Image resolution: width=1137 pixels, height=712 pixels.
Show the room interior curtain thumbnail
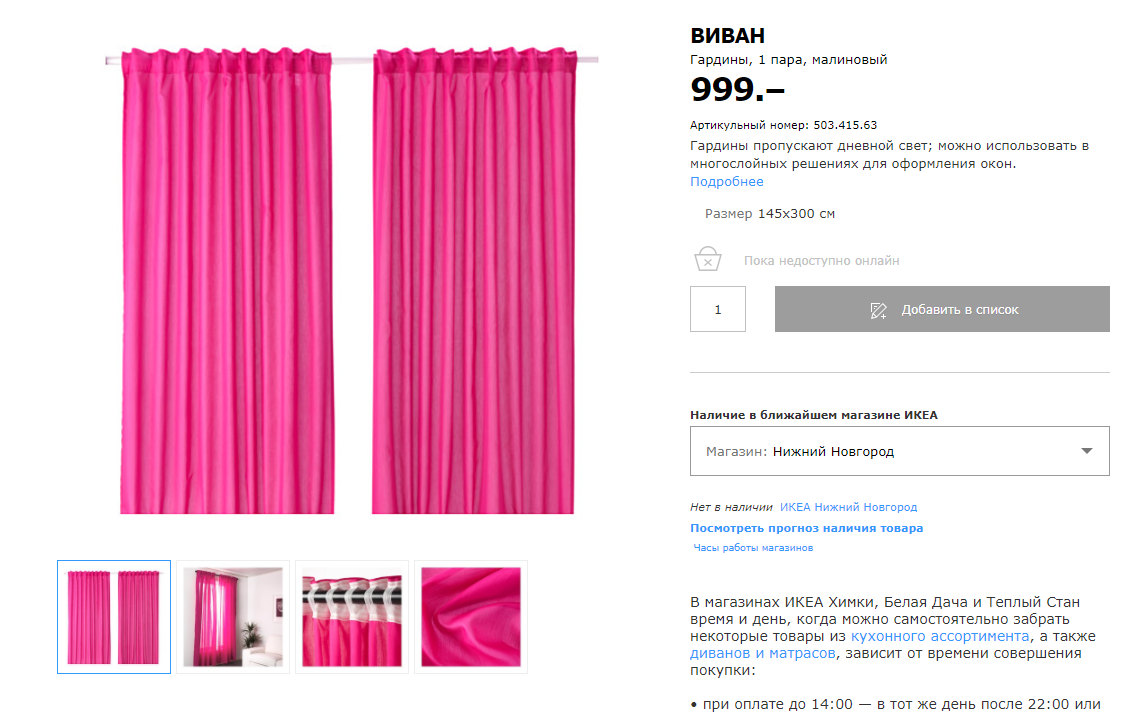pos(233,617)
